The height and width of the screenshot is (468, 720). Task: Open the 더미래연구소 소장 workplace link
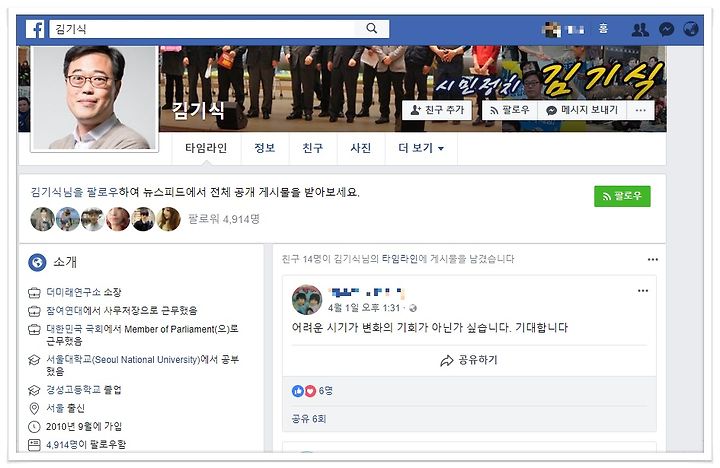coord(84,292)
